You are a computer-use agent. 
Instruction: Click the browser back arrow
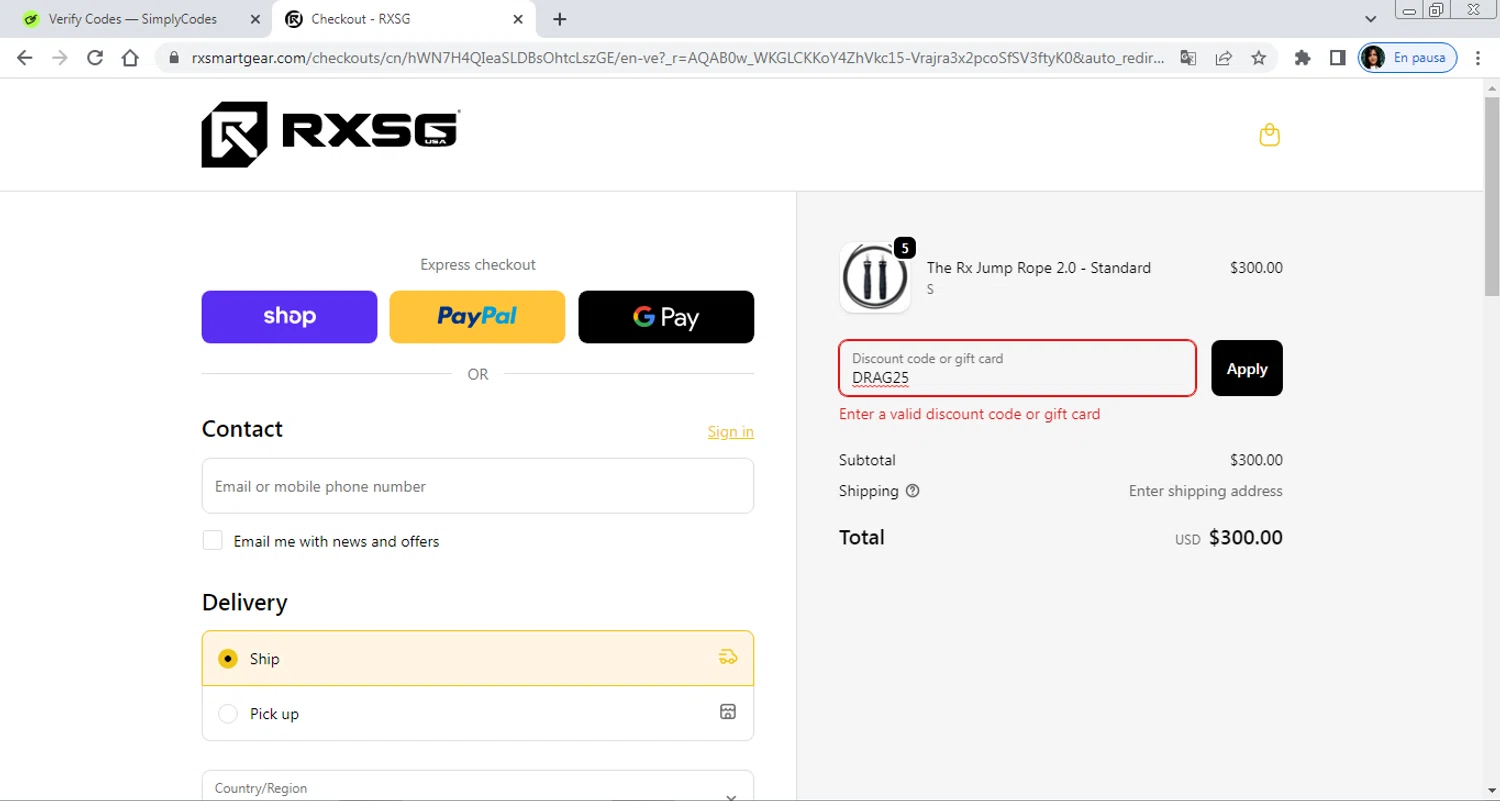[x=25, y=58]
